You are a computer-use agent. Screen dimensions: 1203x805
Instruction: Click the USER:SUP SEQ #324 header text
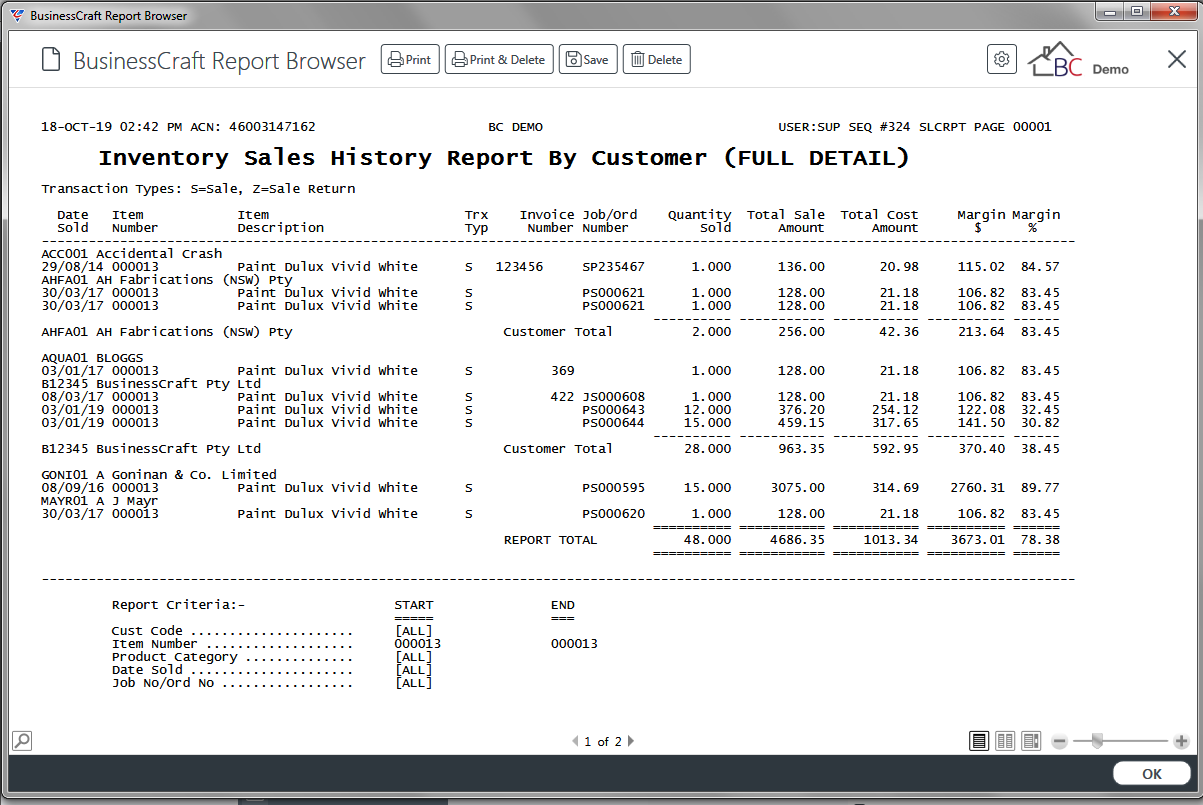tap(843, 127)
